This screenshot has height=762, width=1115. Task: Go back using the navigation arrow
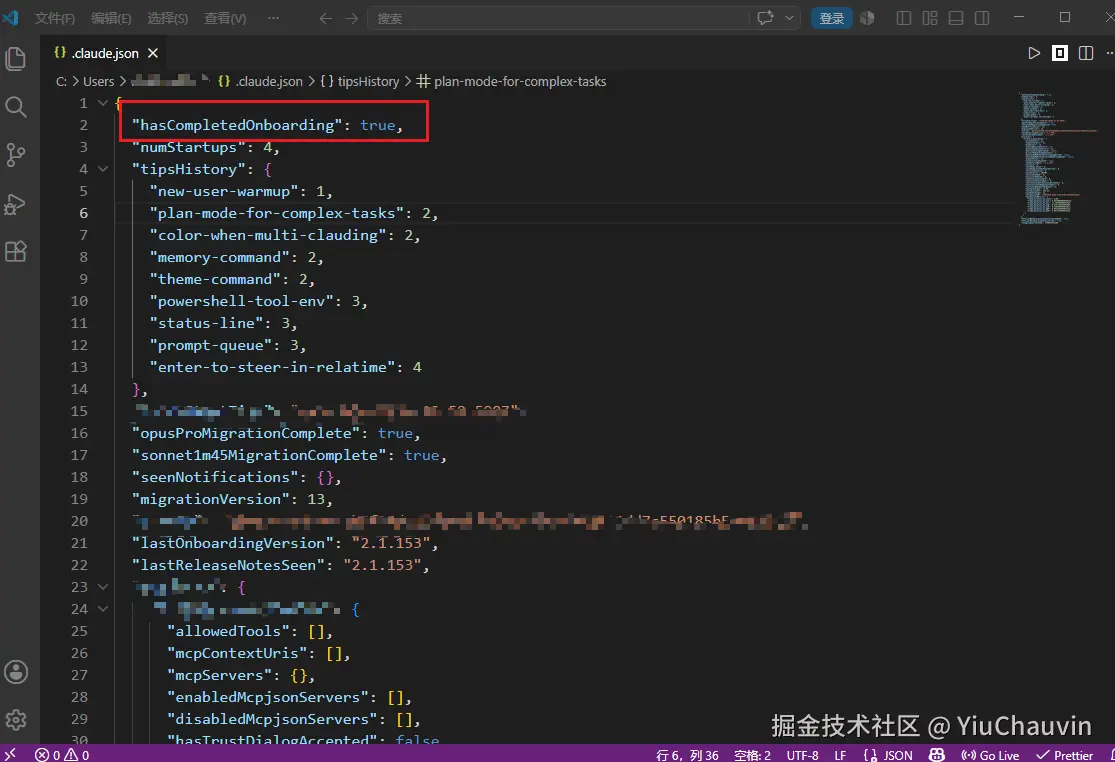(326, 18)
